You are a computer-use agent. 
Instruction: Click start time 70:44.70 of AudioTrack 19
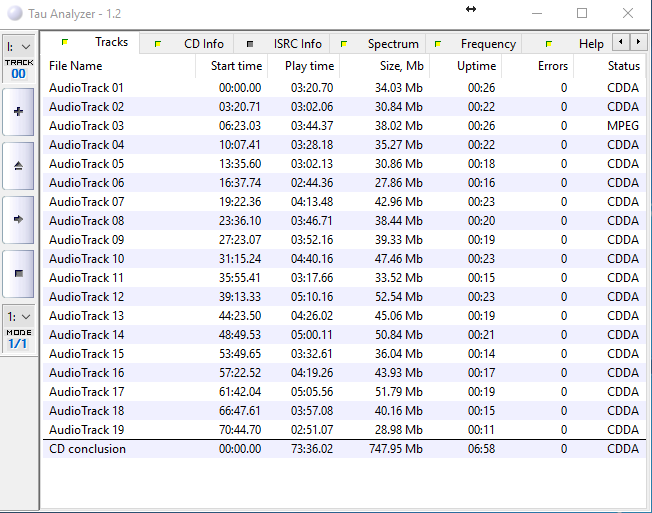(240, 430)
